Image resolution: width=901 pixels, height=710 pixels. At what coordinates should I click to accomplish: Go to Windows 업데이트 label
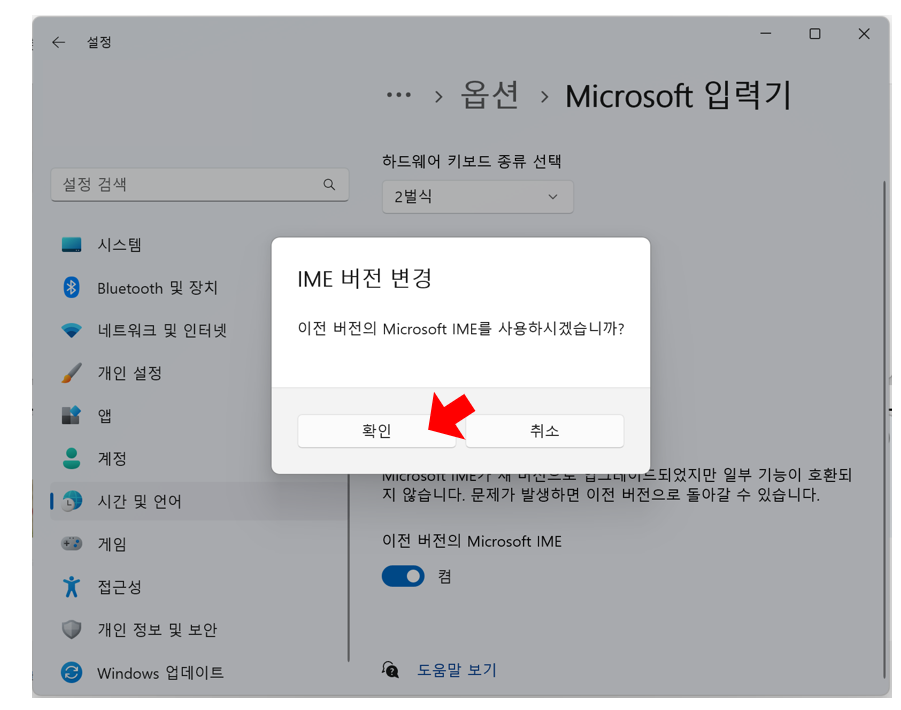pyautogui.click(x=160, y=673)
